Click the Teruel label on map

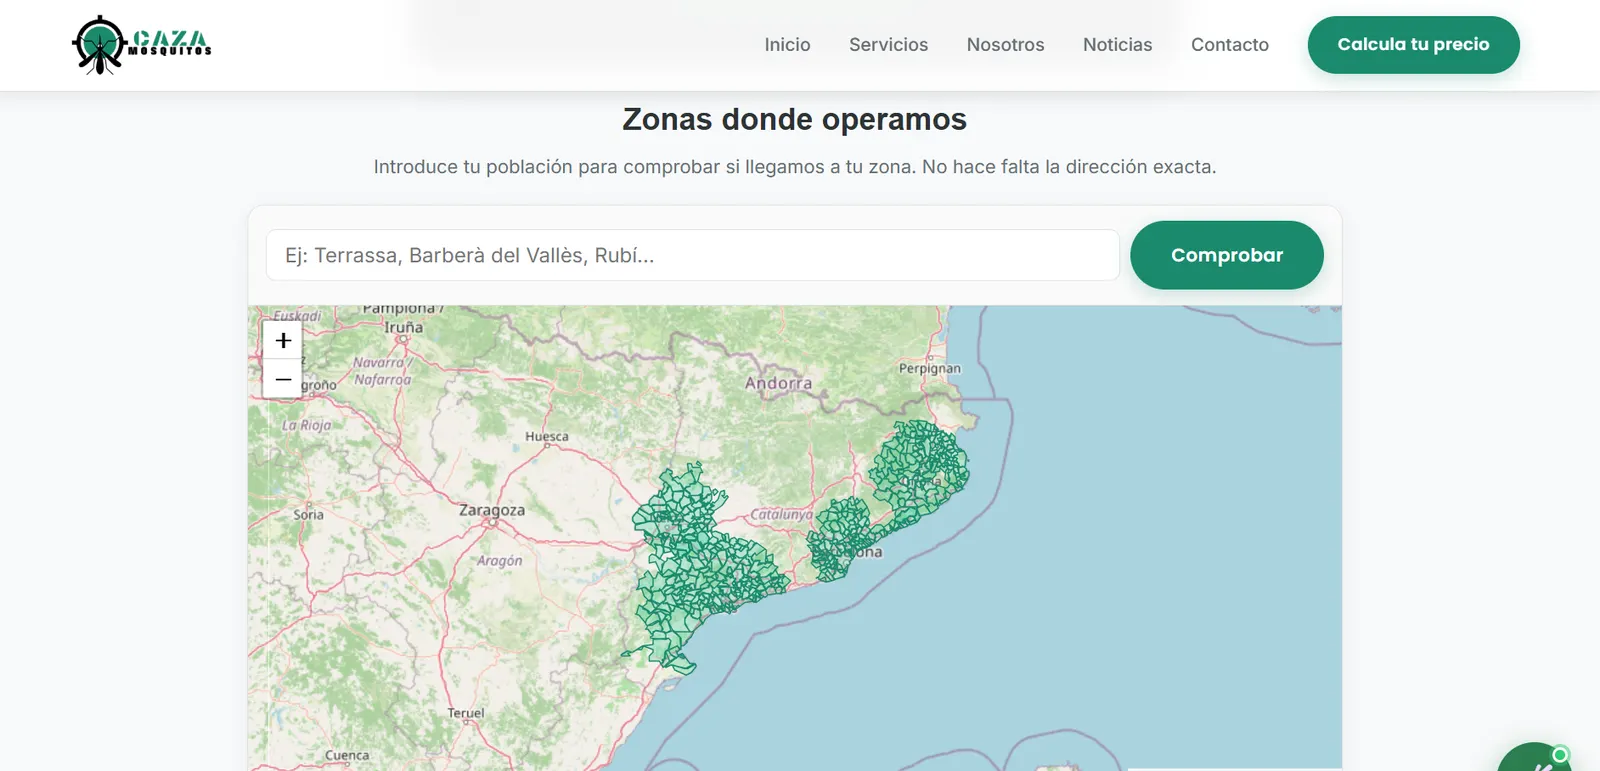click(466, 713)
